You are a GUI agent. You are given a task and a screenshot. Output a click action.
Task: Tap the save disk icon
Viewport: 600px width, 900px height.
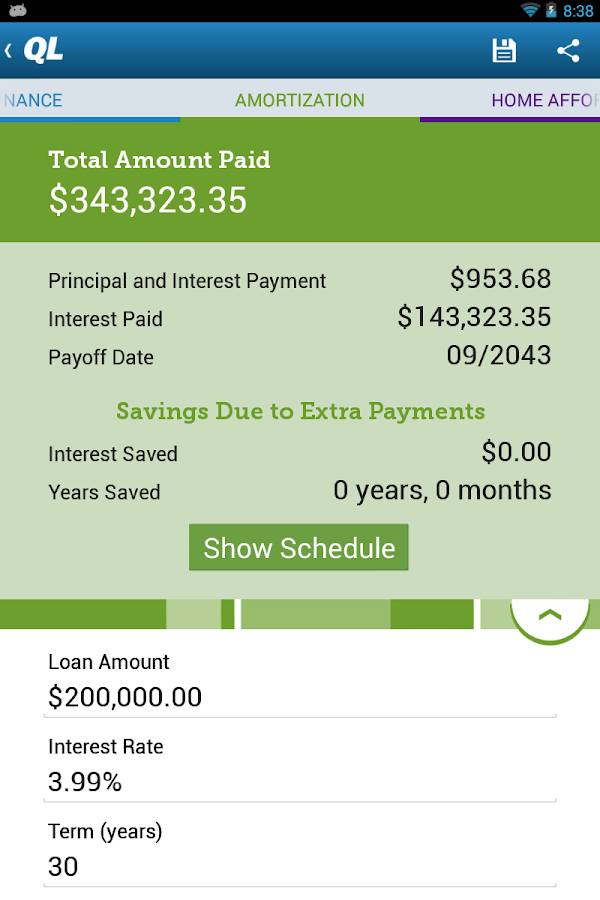[x=504, y=51]
